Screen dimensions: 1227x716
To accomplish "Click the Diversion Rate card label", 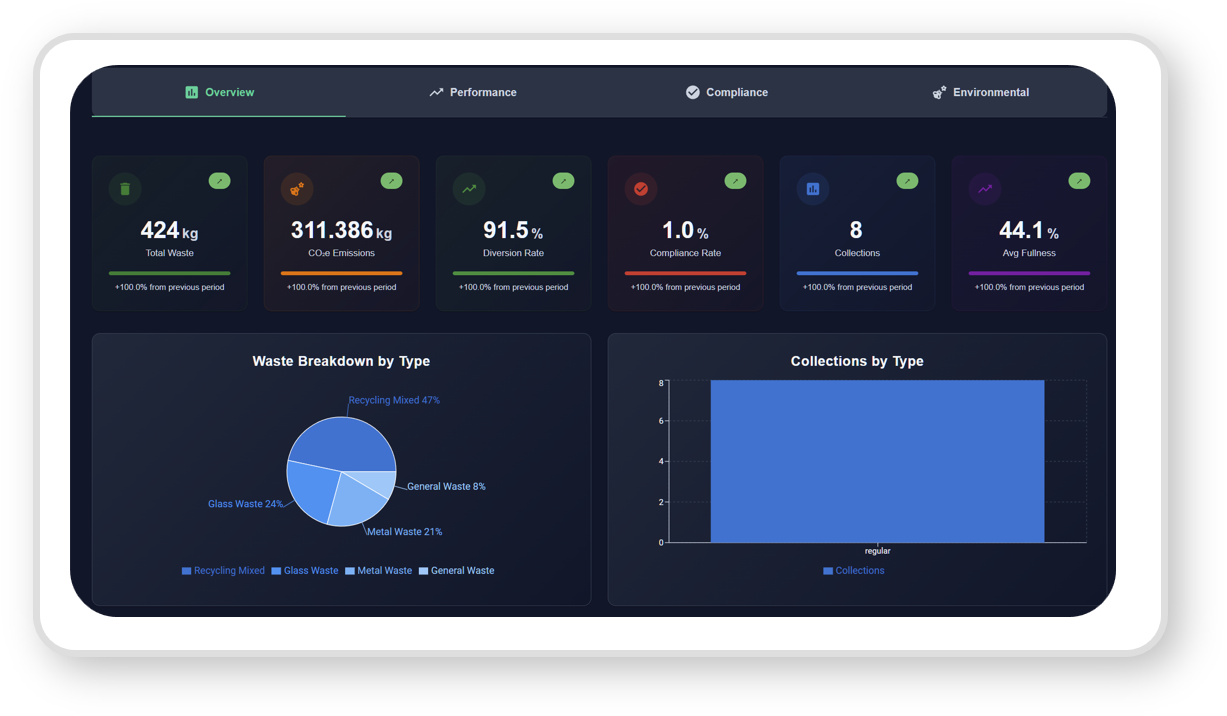I will (x=513, y=253).
